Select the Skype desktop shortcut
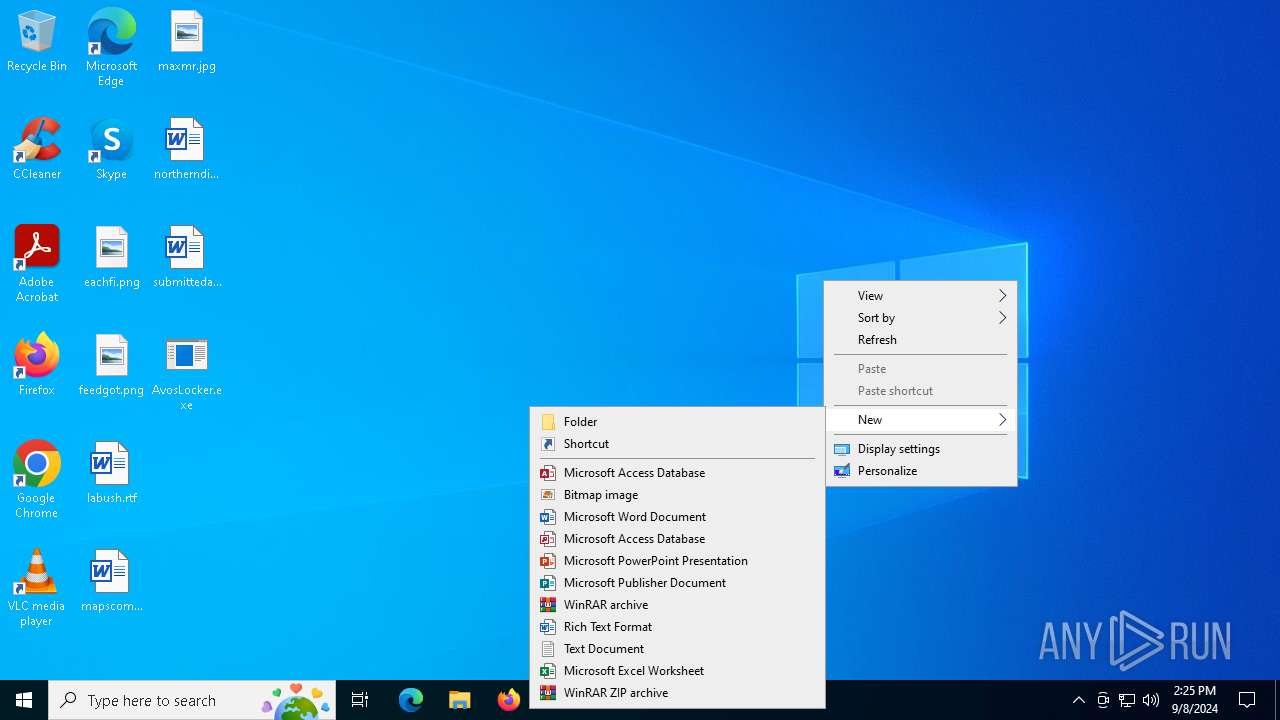 coord(111,150)
